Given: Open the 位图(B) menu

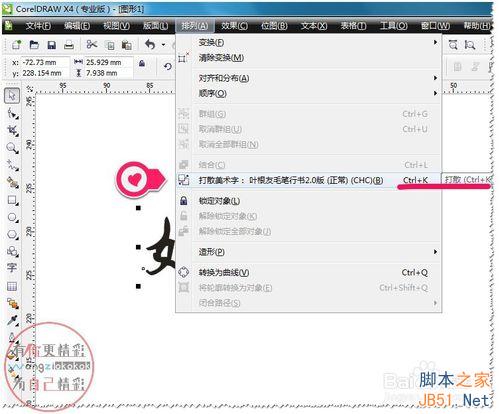Looking at the screenshot, I should click(x=274, y=26).
